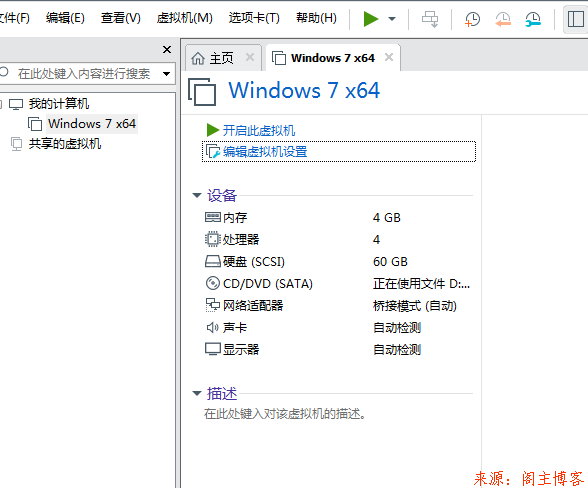Click the library search input field
Image resolution: width=588 pixels, height=488 pixels.
pyautogui.click(x=83, y=74)
